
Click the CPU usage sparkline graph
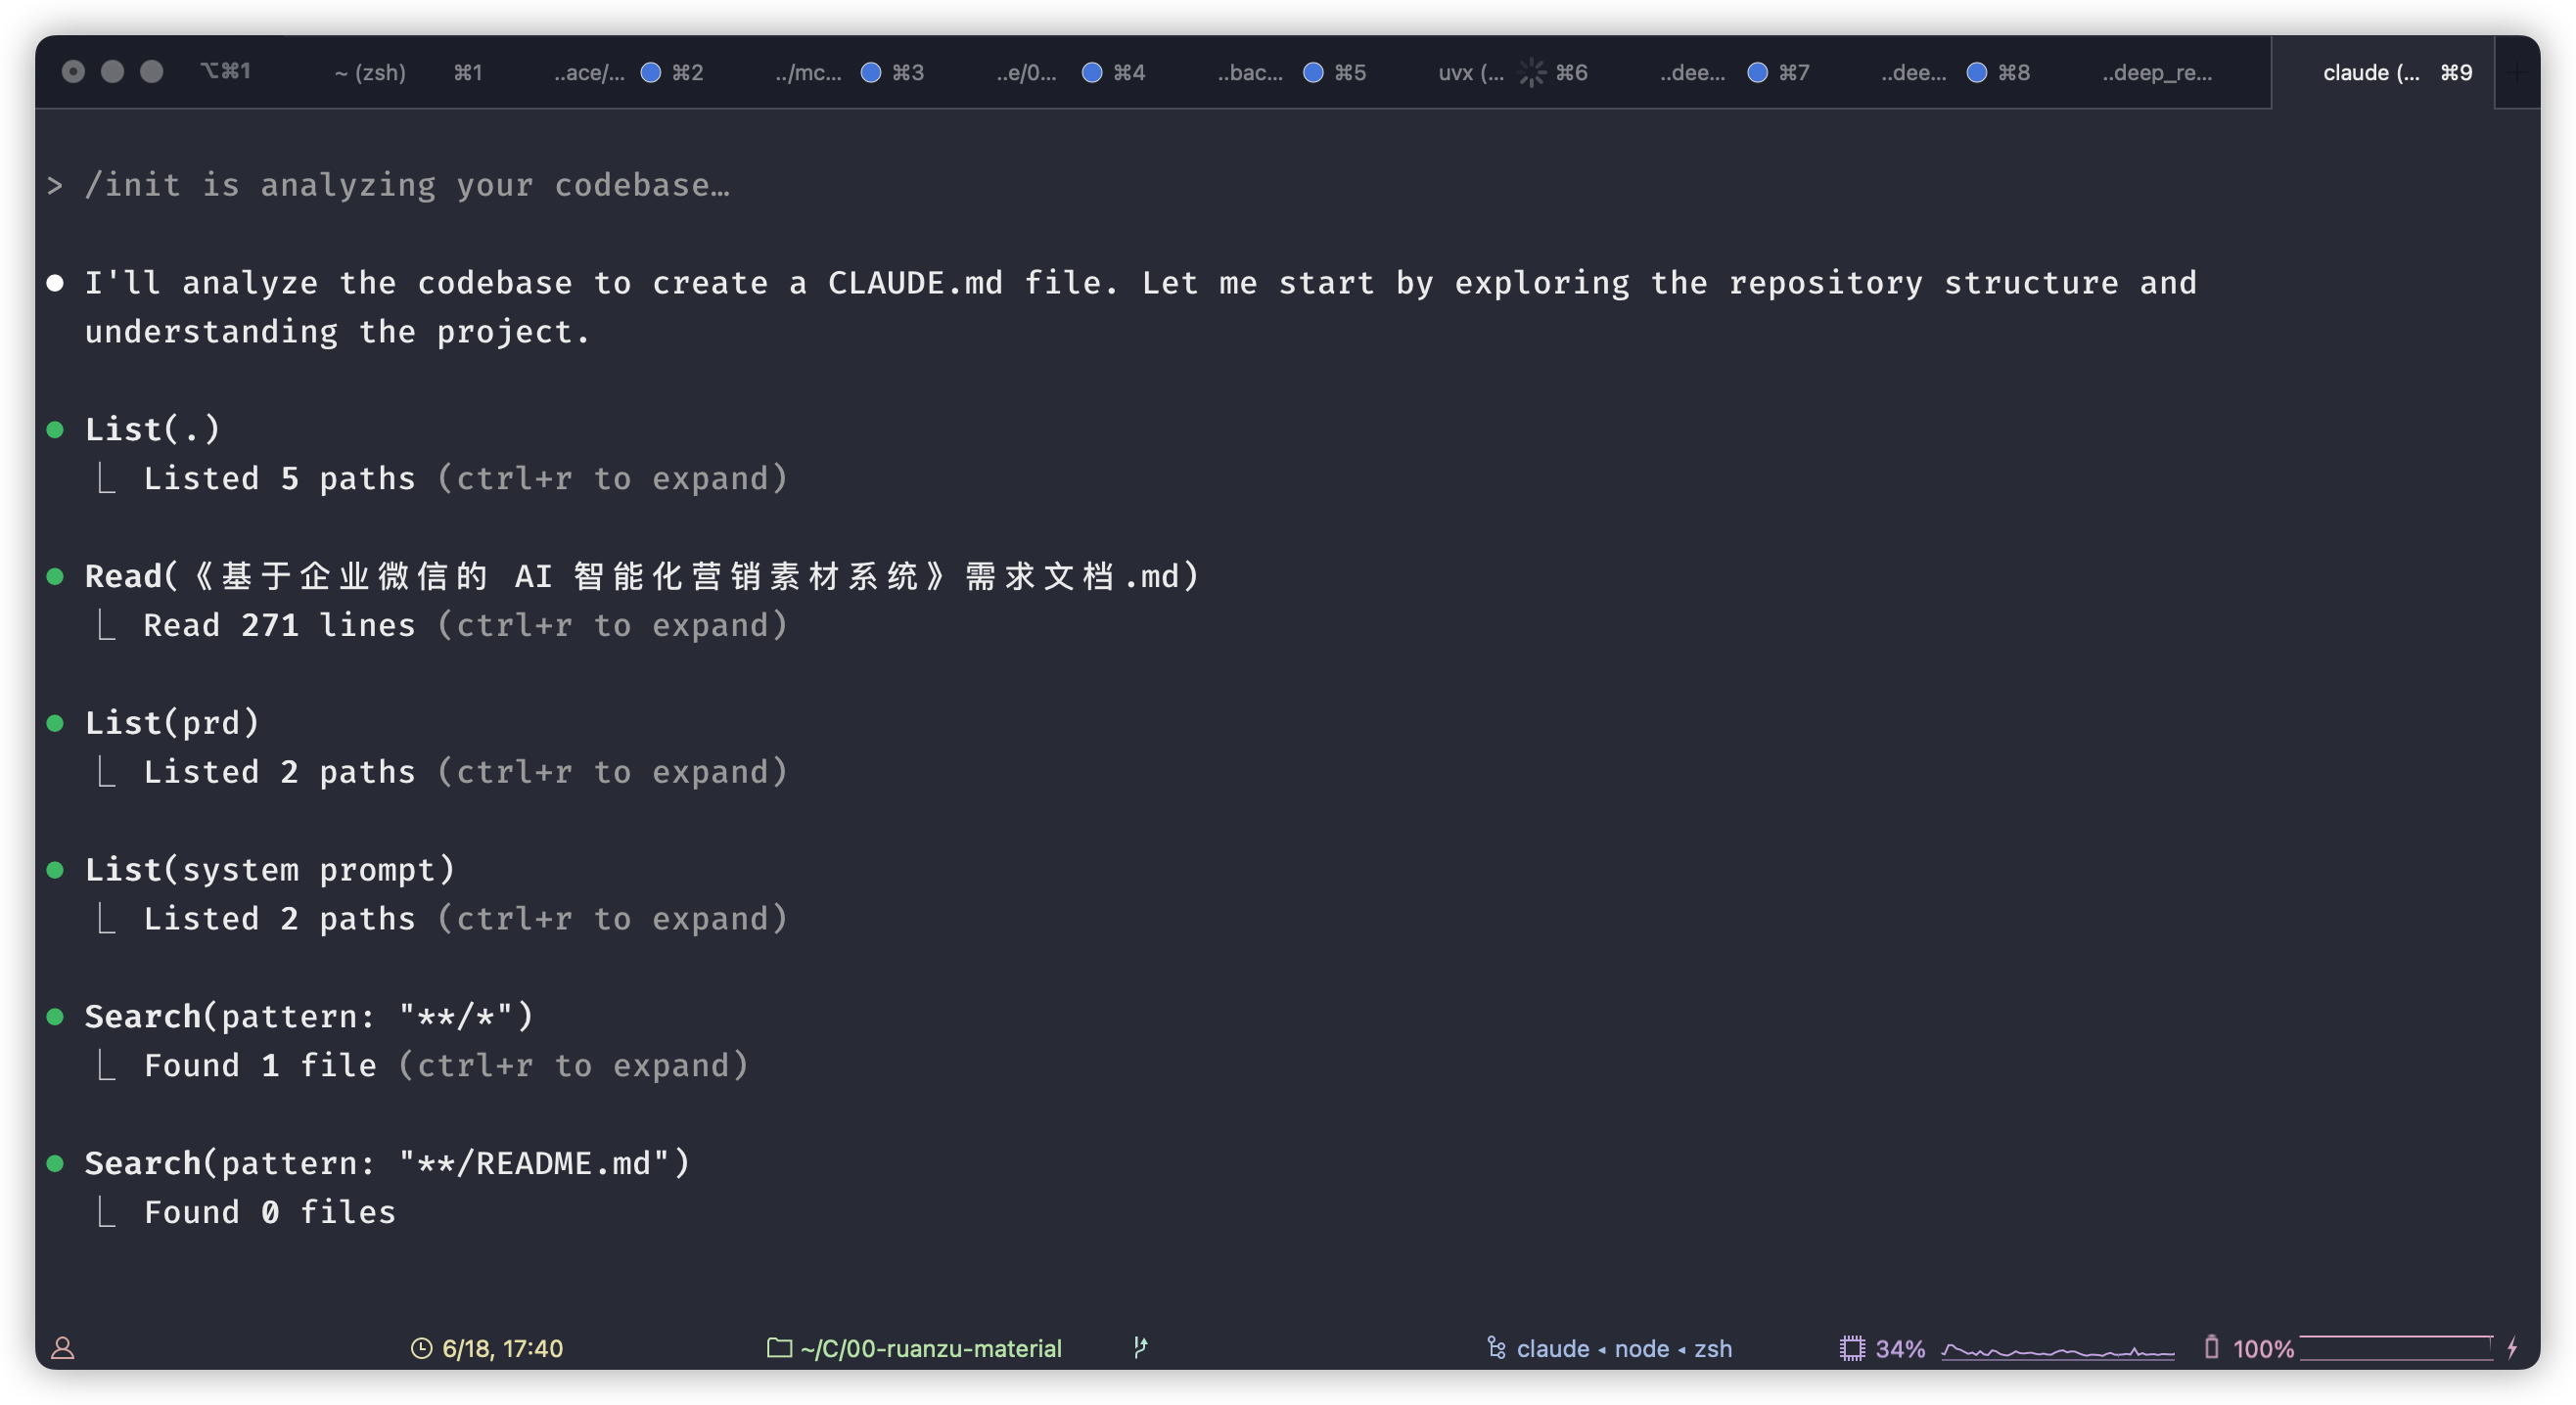(2057, 1351)
